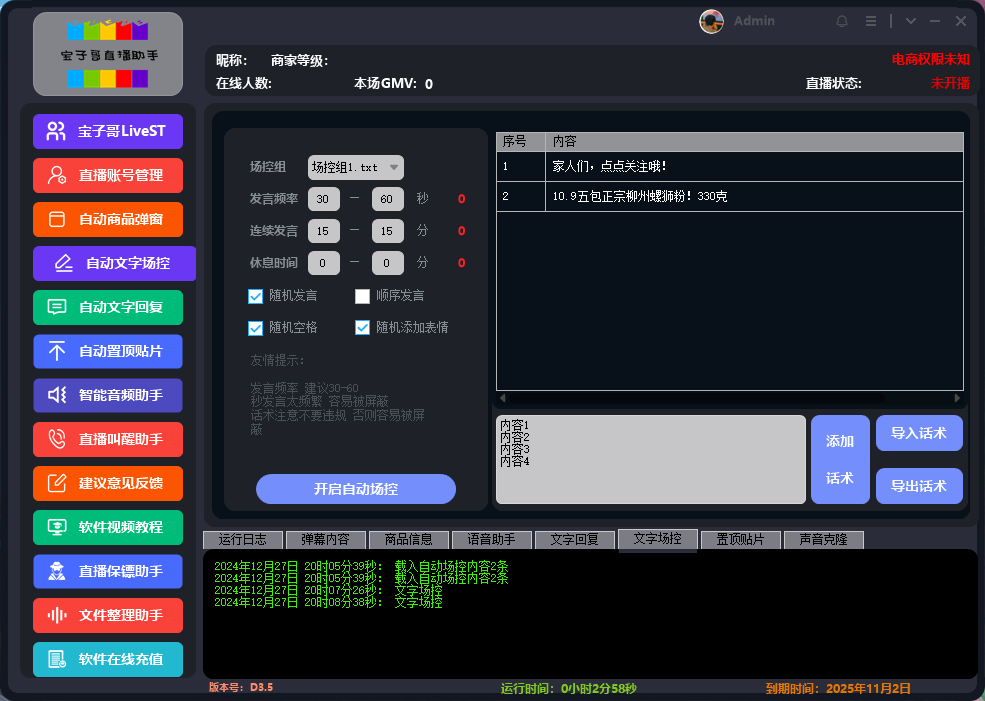The height and width of the screenshot is (701, 985).
Task: Uncheck 随机添加表情 option
Action: tap(362, 327)
